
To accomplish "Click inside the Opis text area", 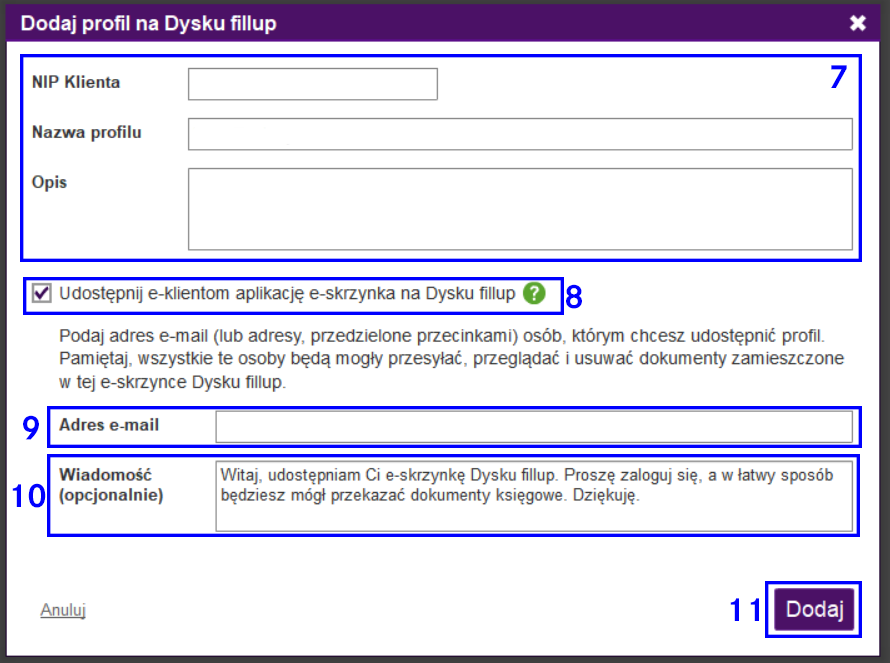I will point(520,209).
